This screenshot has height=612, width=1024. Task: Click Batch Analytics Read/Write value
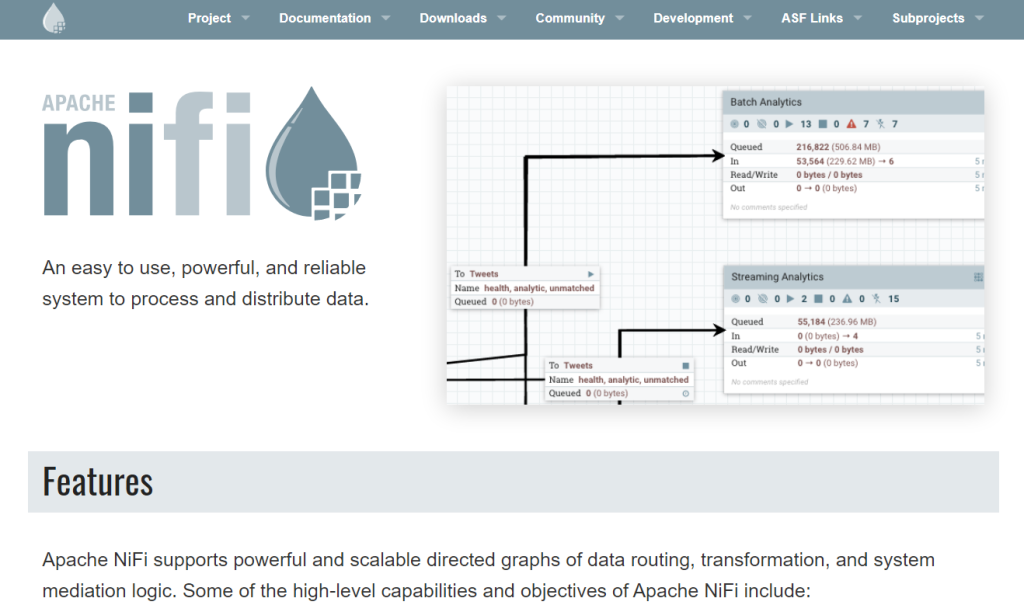click(829, 174)
